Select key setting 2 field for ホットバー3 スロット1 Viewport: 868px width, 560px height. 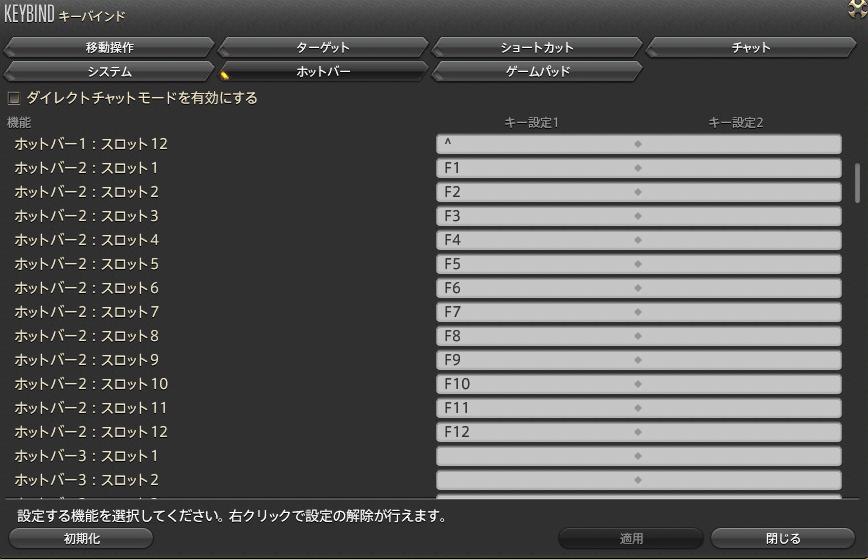740,456
